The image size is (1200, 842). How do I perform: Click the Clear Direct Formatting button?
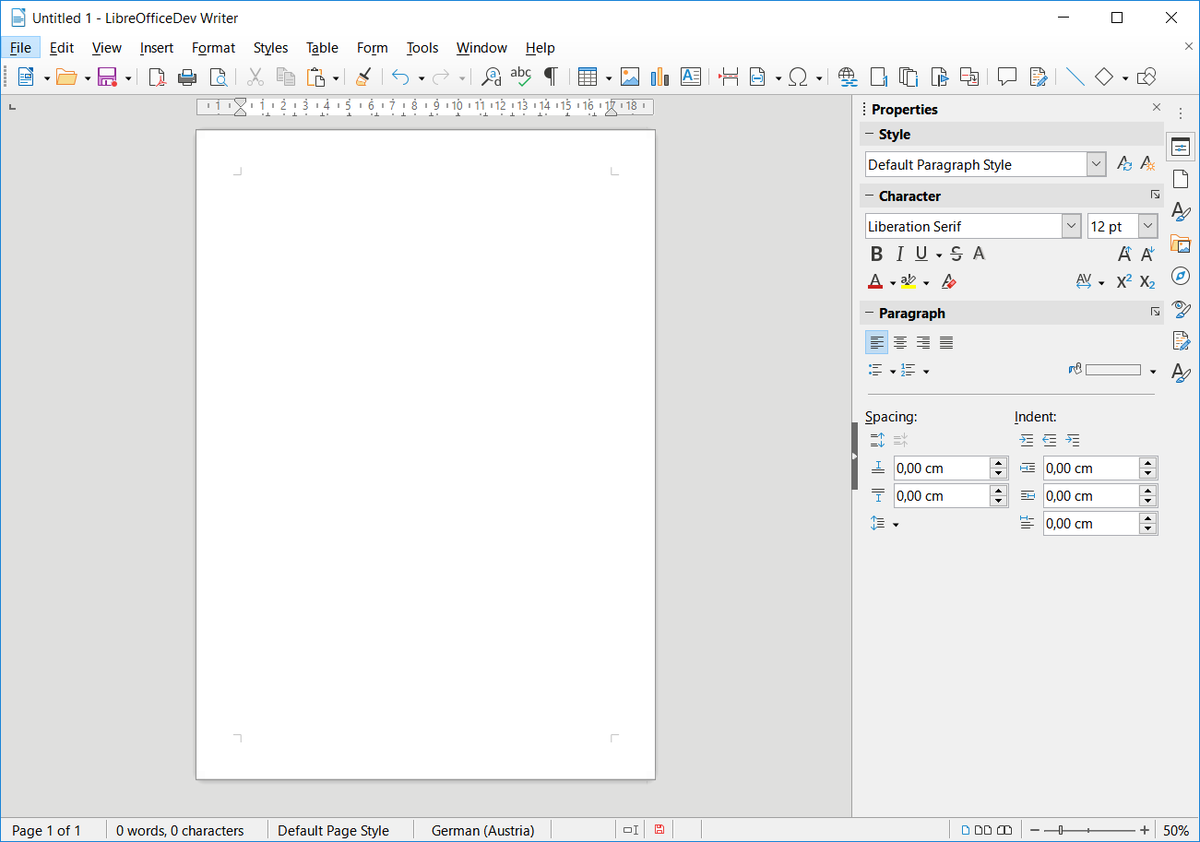[949, 282]
